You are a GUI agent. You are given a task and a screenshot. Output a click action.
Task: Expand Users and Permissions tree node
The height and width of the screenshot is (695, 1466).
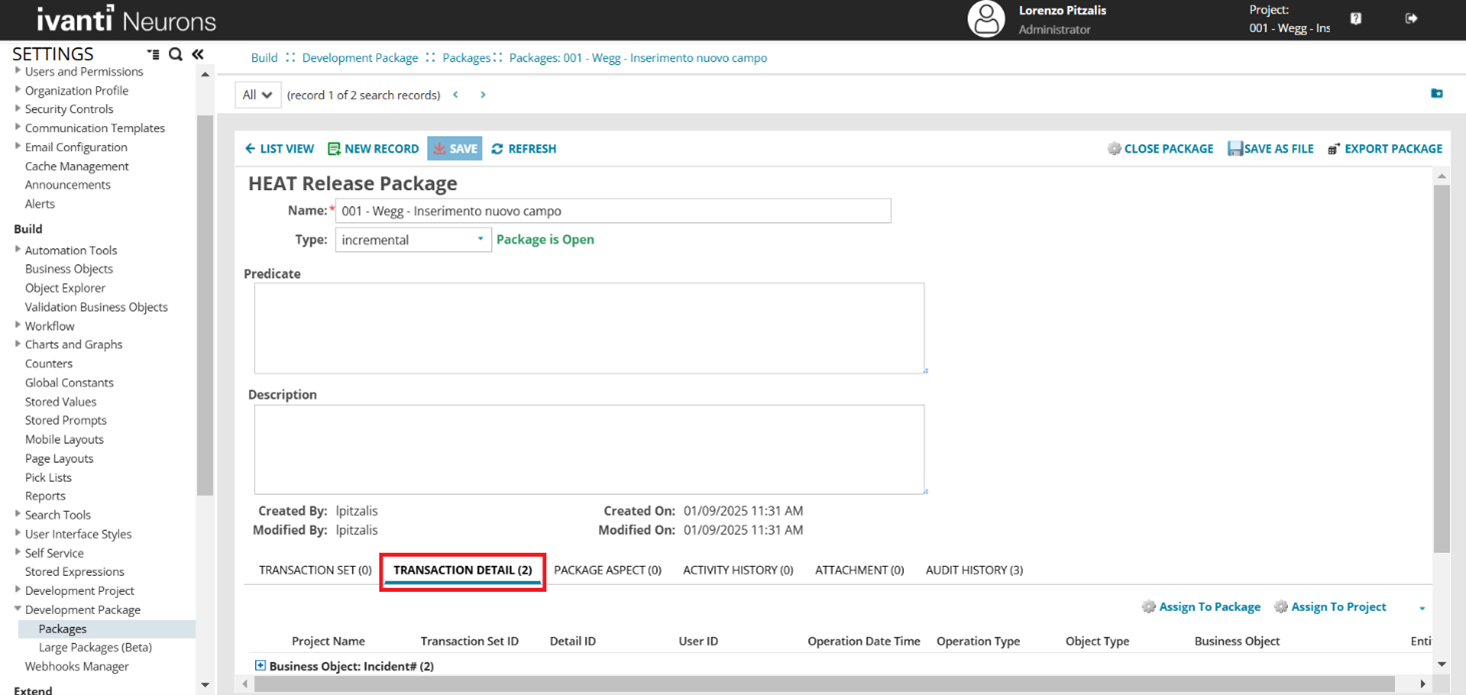(x=18, y=72)
